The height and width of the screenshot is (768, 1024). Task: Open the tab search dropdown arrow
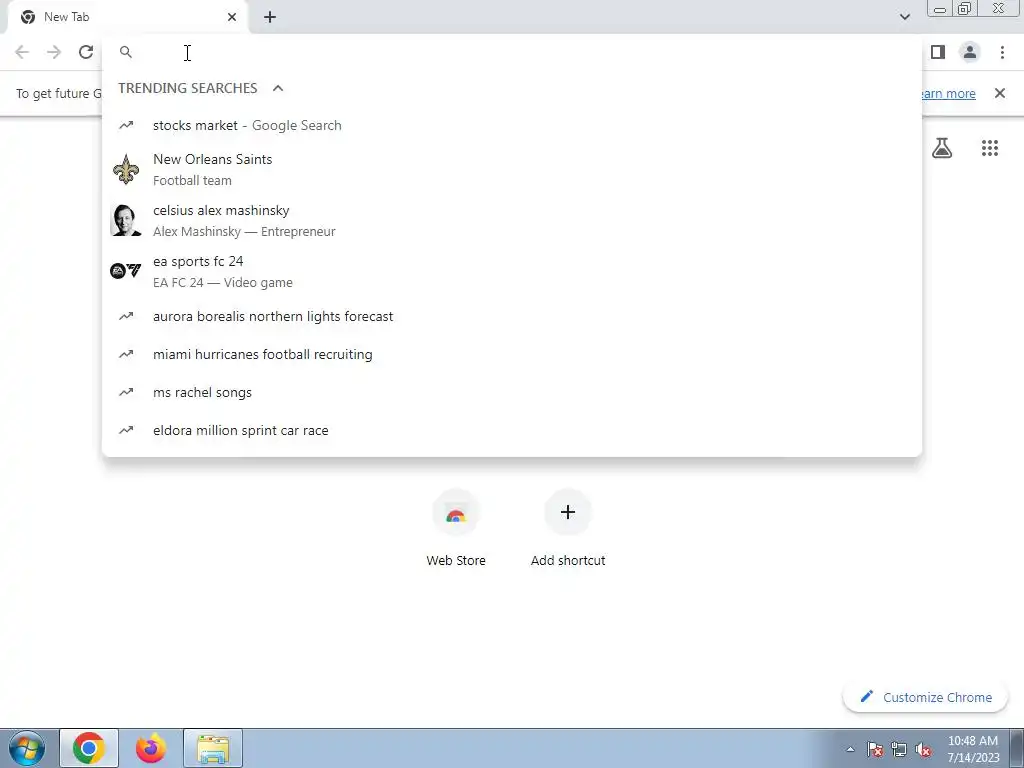click(x=904, y=17)
